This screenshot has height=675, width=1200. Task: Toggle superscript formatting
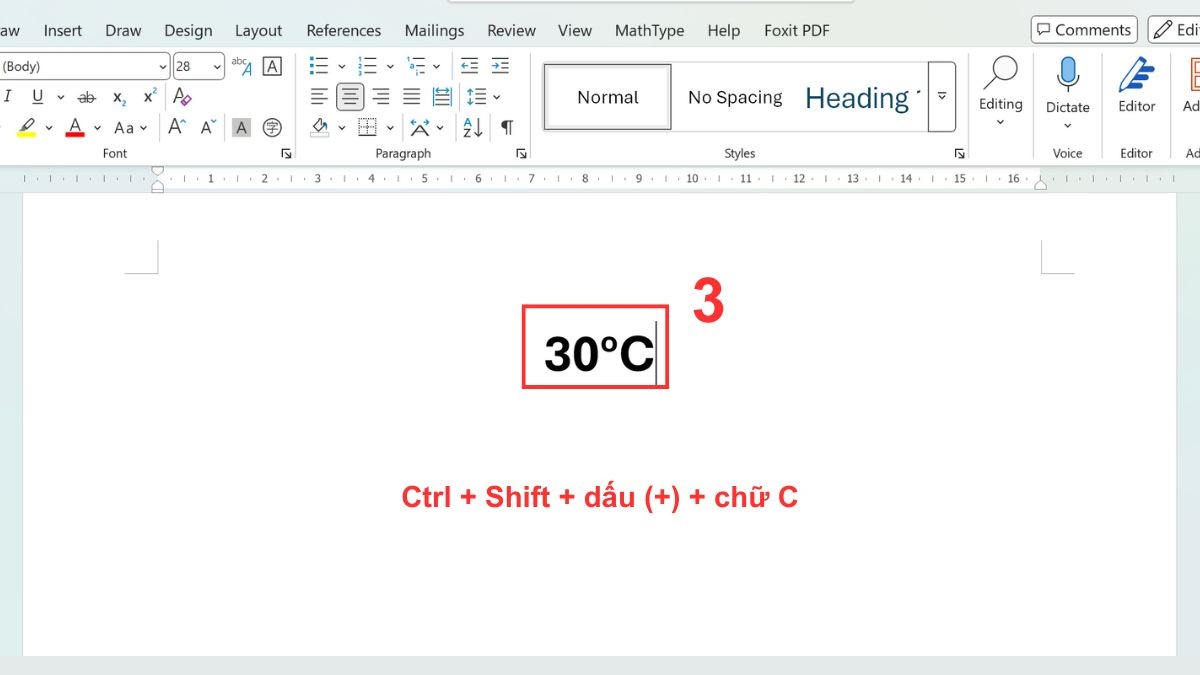click(150, 97)
